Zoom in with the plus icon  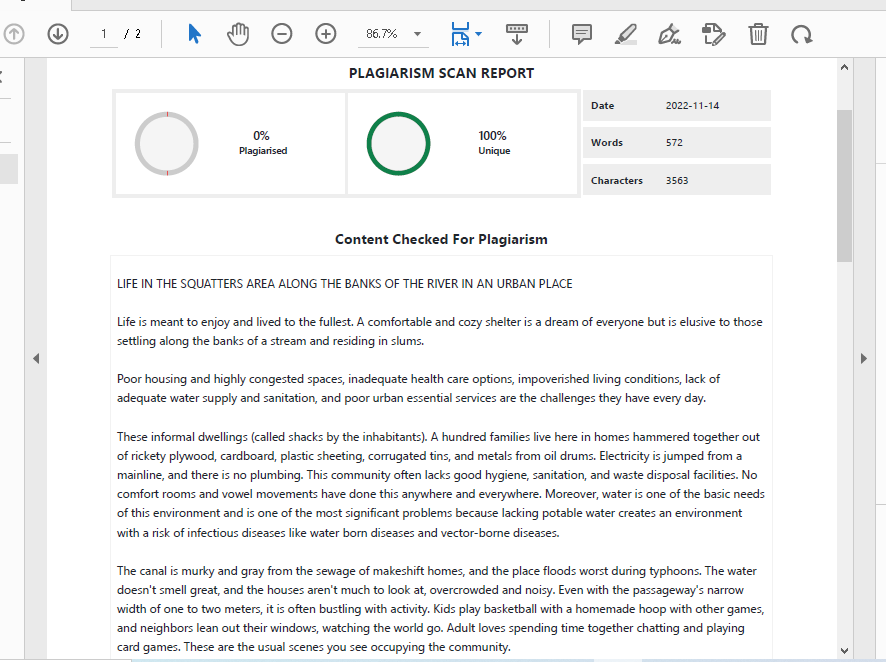click(325, 34)
